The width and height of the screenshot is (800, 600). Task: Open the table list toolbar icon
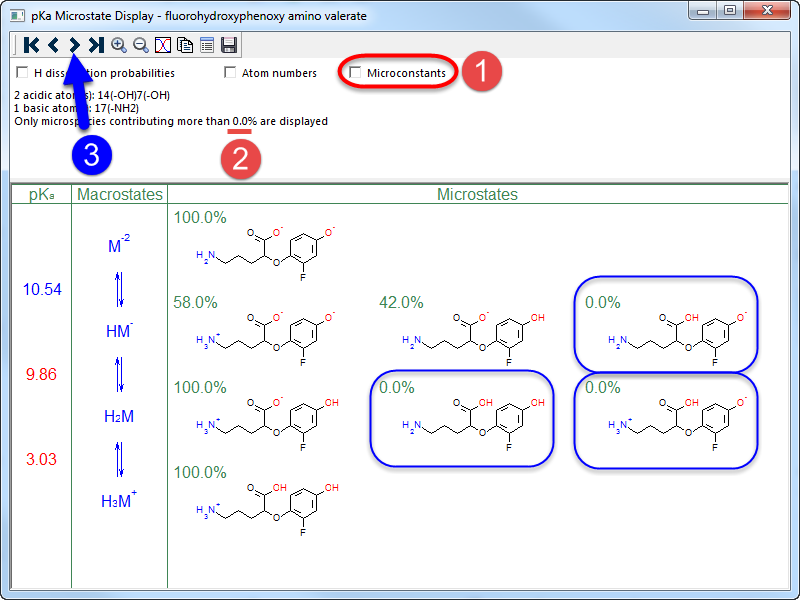tap(207, 45)
